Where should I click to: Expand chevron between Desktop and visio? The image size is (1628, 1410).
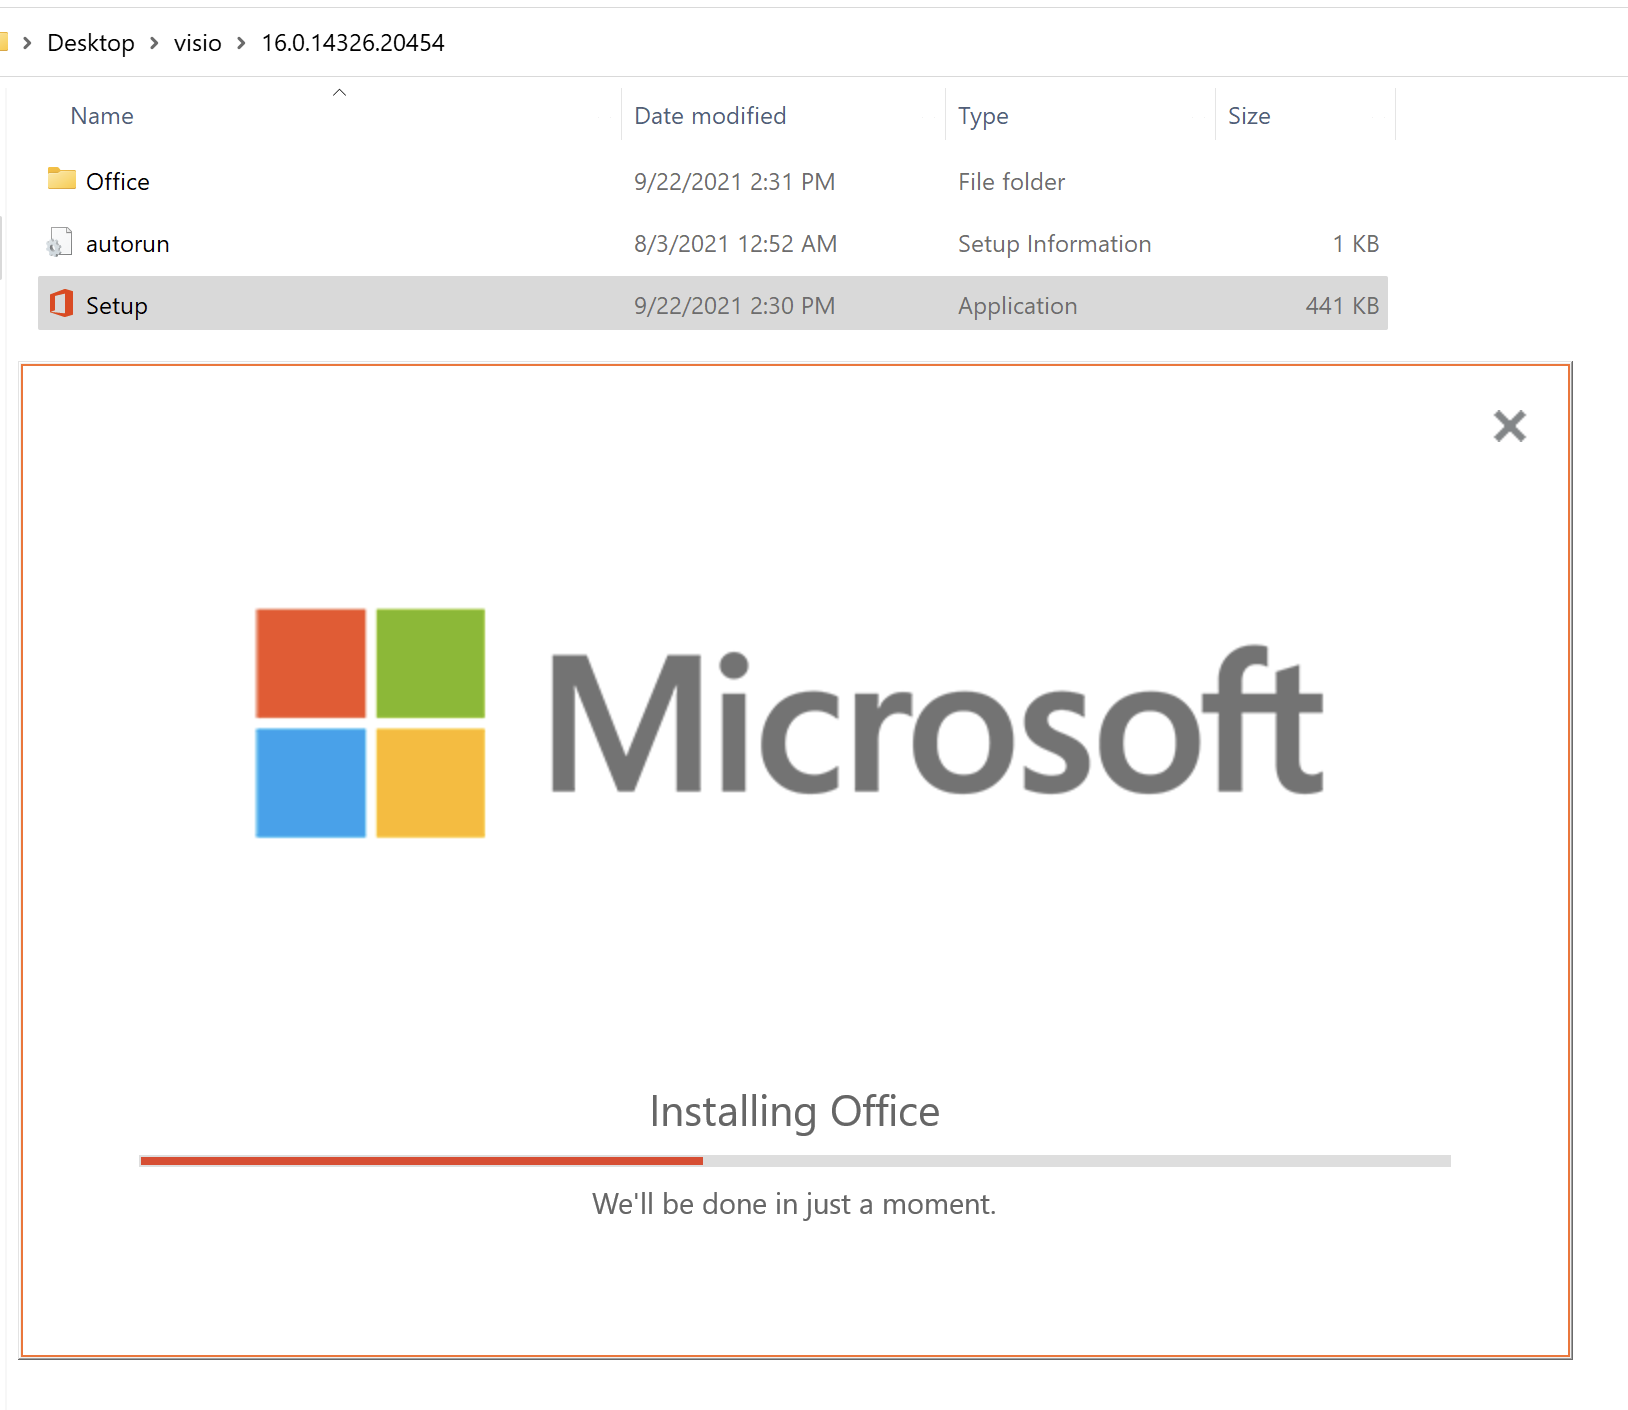tap(154, 43)
